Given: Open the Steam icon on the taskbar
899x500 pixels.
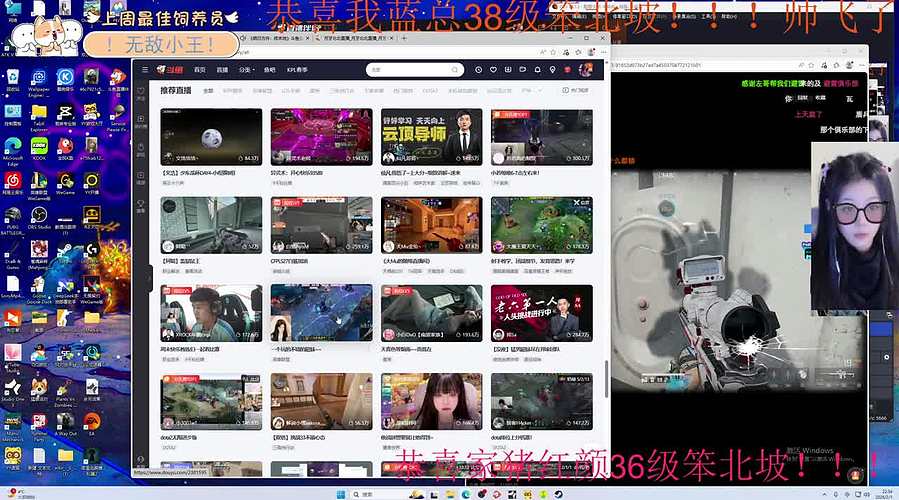Looking at the screenshot, I should (558, 494).
